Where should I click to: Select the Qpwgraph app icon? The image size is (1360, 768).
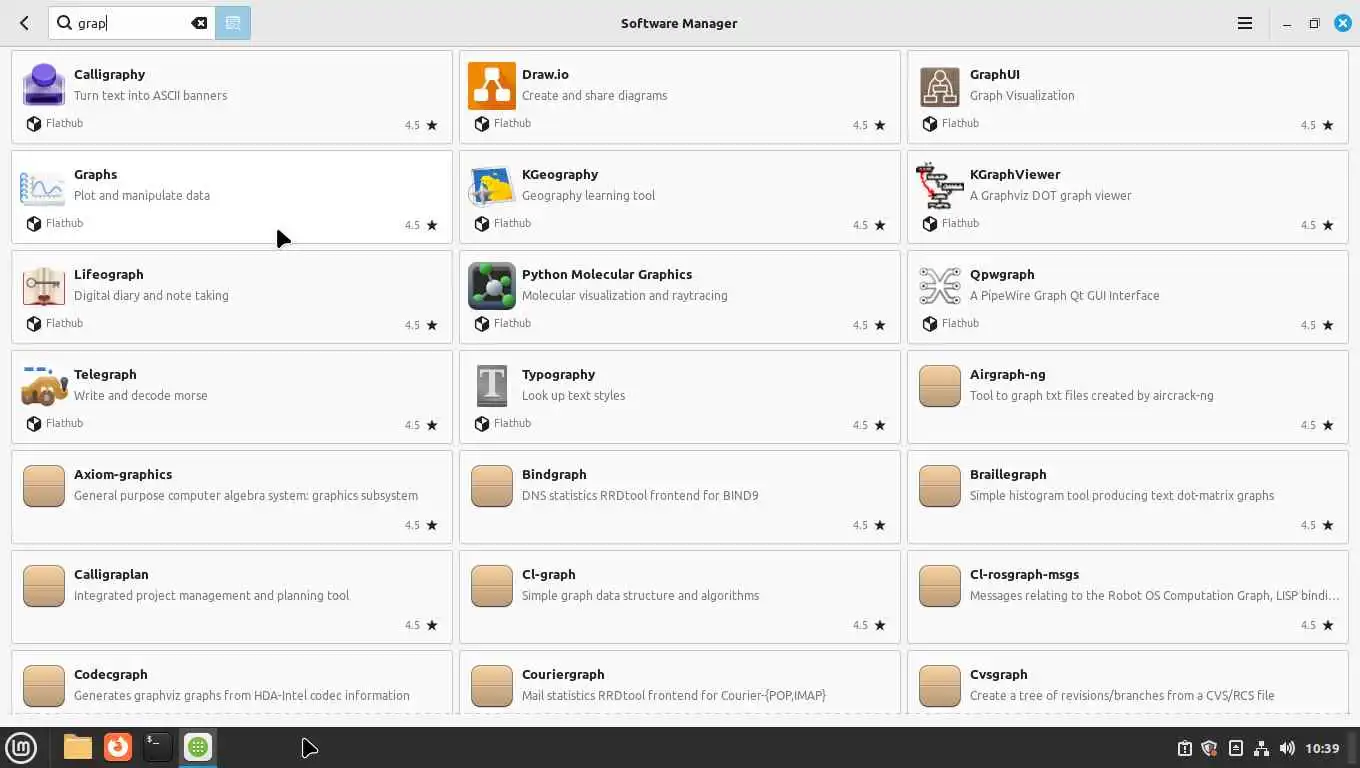939,286
